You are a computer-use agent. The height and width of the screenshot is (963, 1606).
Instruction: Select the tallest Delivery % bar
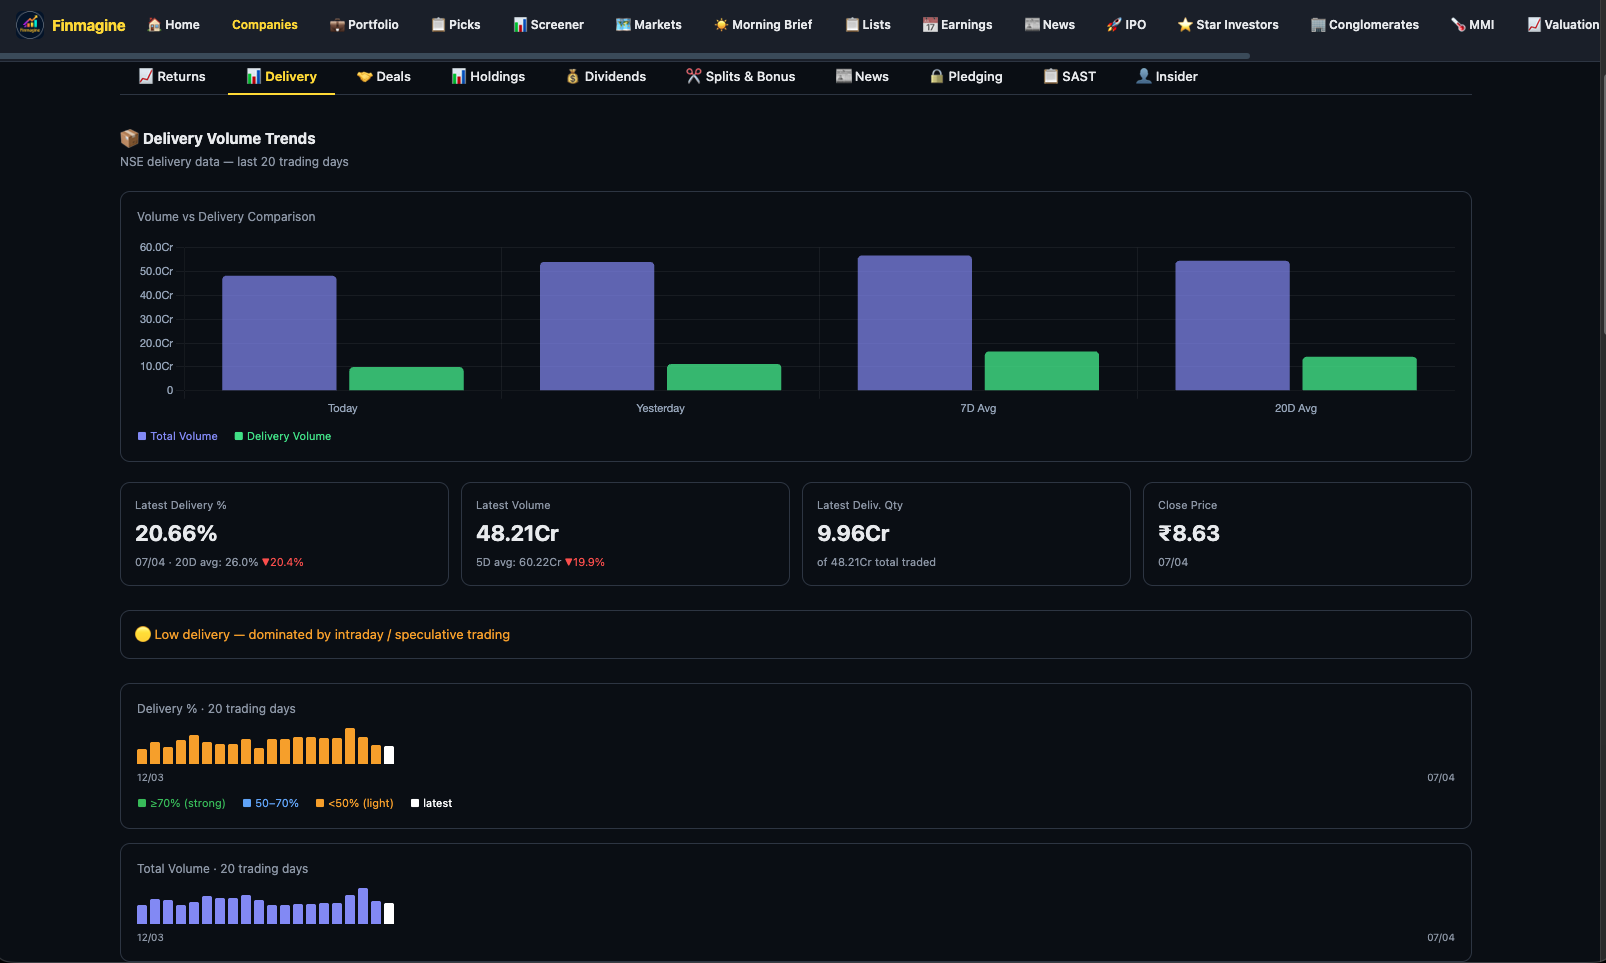[x=350, y=748]
